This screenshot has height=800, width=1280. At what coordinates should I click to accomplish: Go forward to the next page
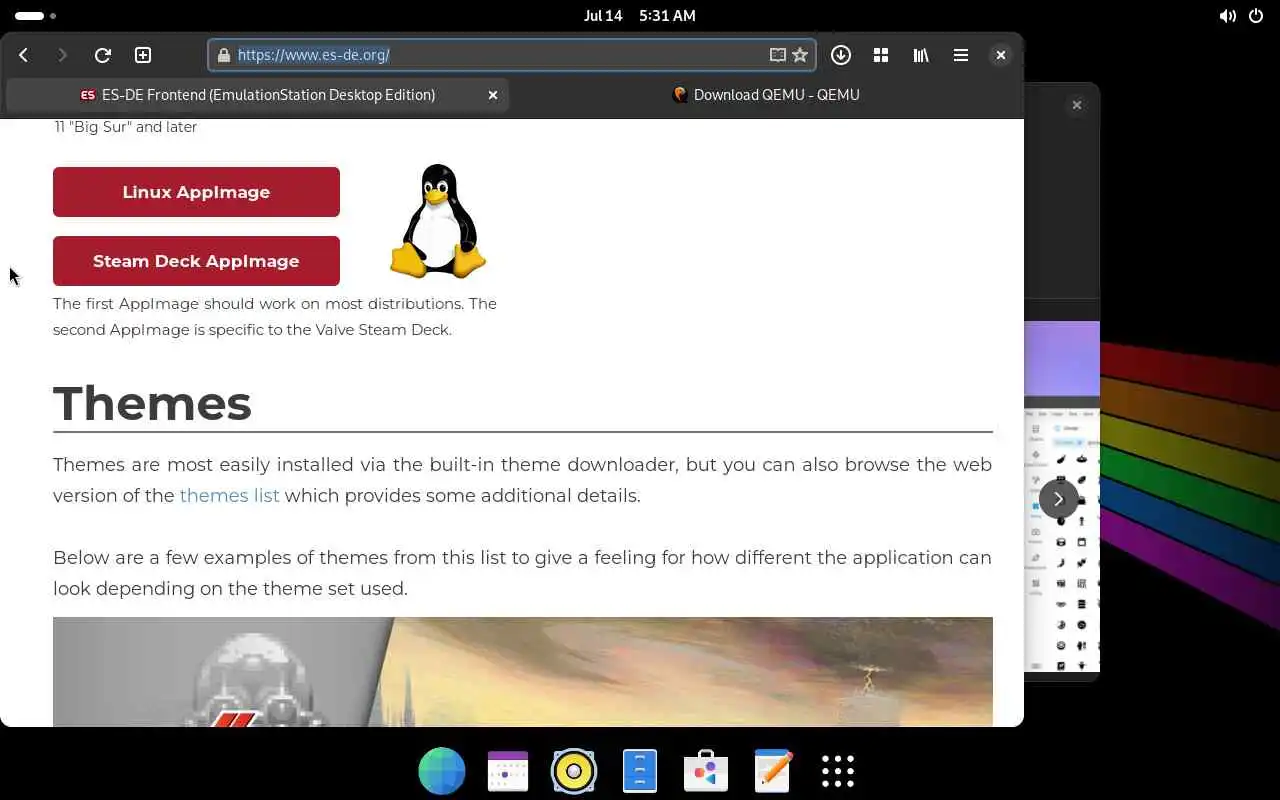click(x=62, y=55)
